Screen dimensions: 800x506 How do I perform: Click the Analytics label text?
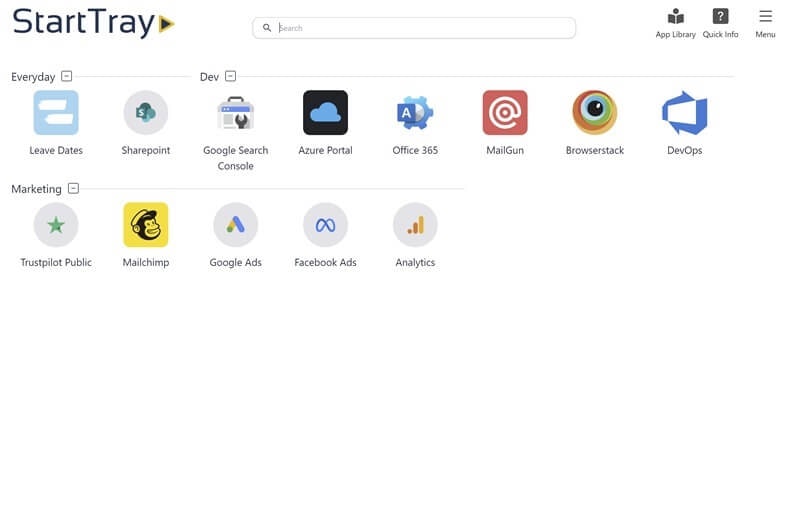415,263
